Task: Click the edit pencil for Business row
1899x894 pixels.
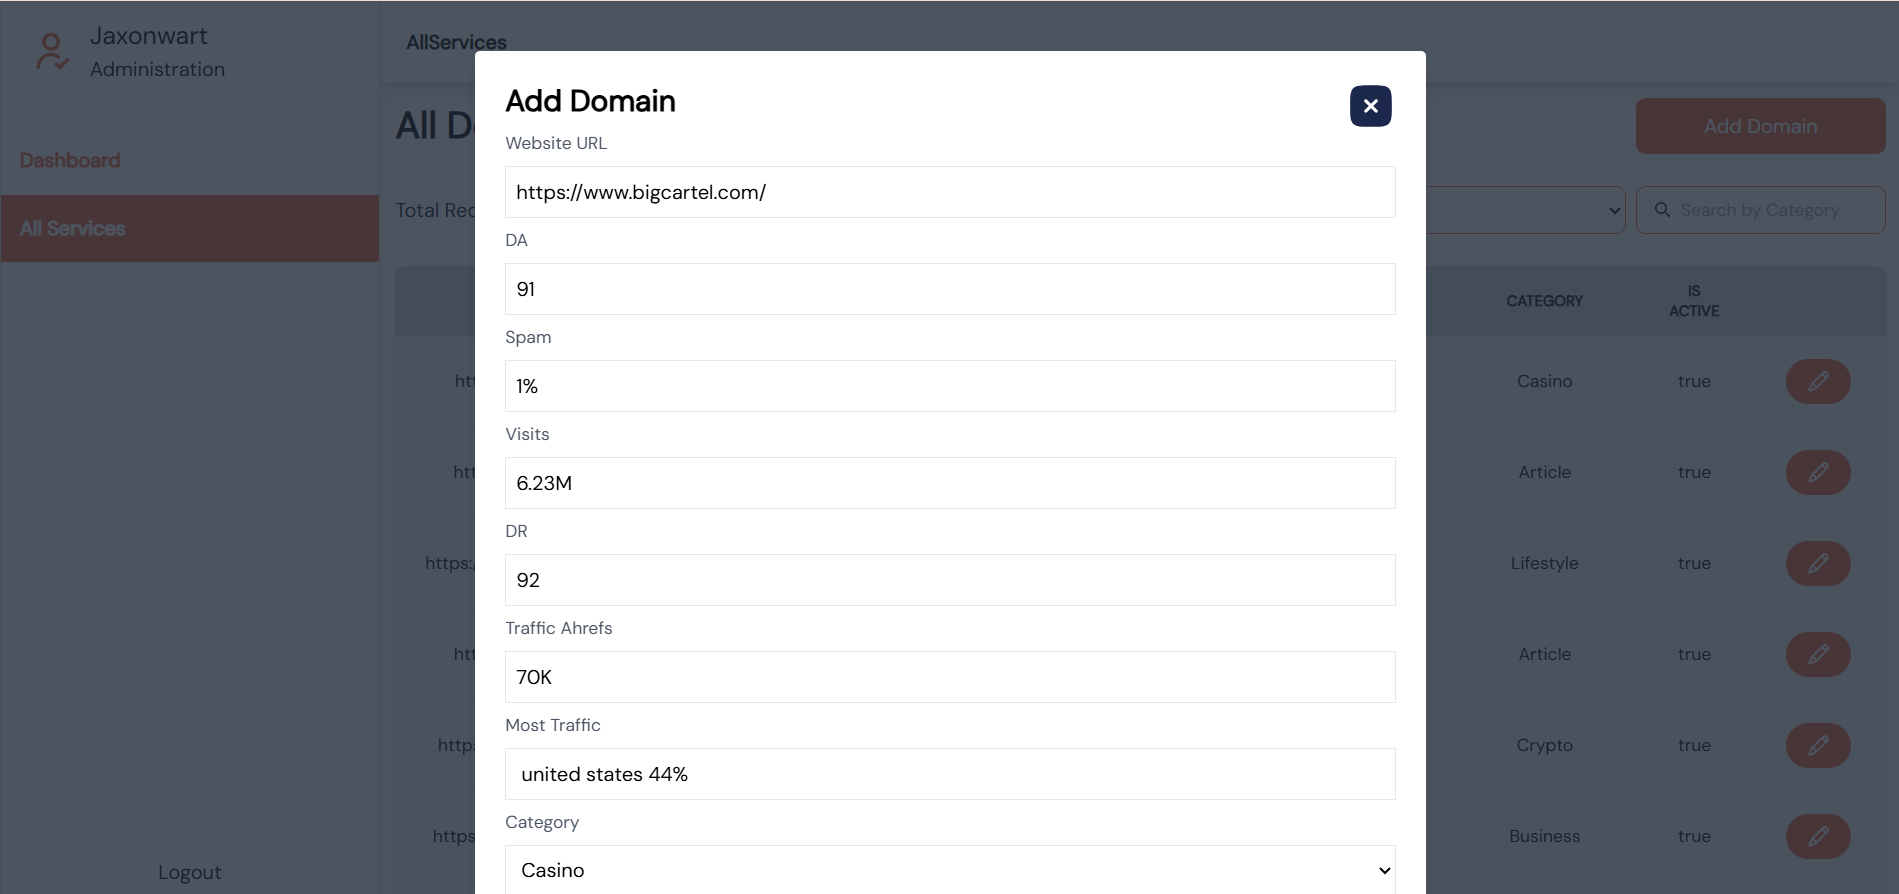Action: [x=1817, y=836]
